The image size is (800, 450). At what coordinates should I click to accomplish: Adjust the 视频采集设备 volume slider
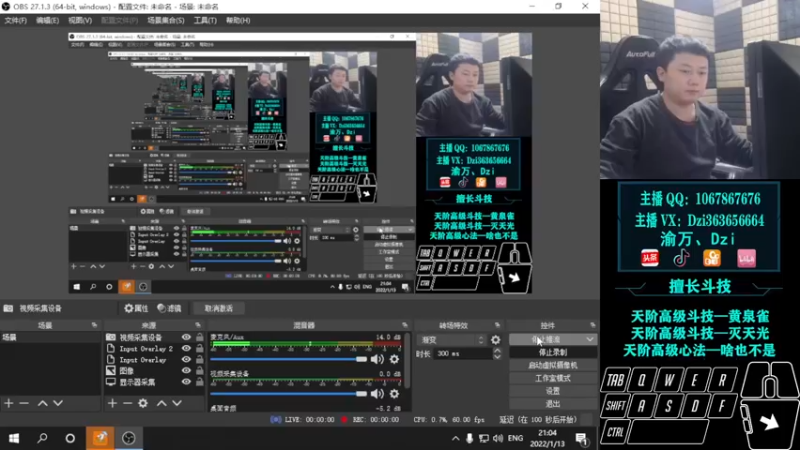(x=288, y=393)
